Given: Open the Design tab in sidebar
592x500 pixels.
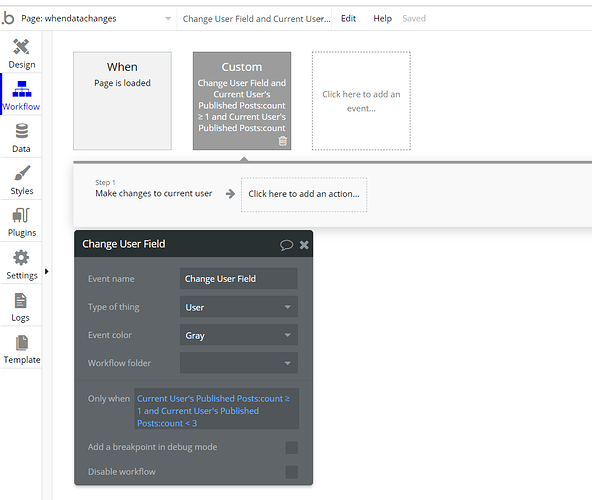Looking at the screenshot, I should tap(22, 54).
